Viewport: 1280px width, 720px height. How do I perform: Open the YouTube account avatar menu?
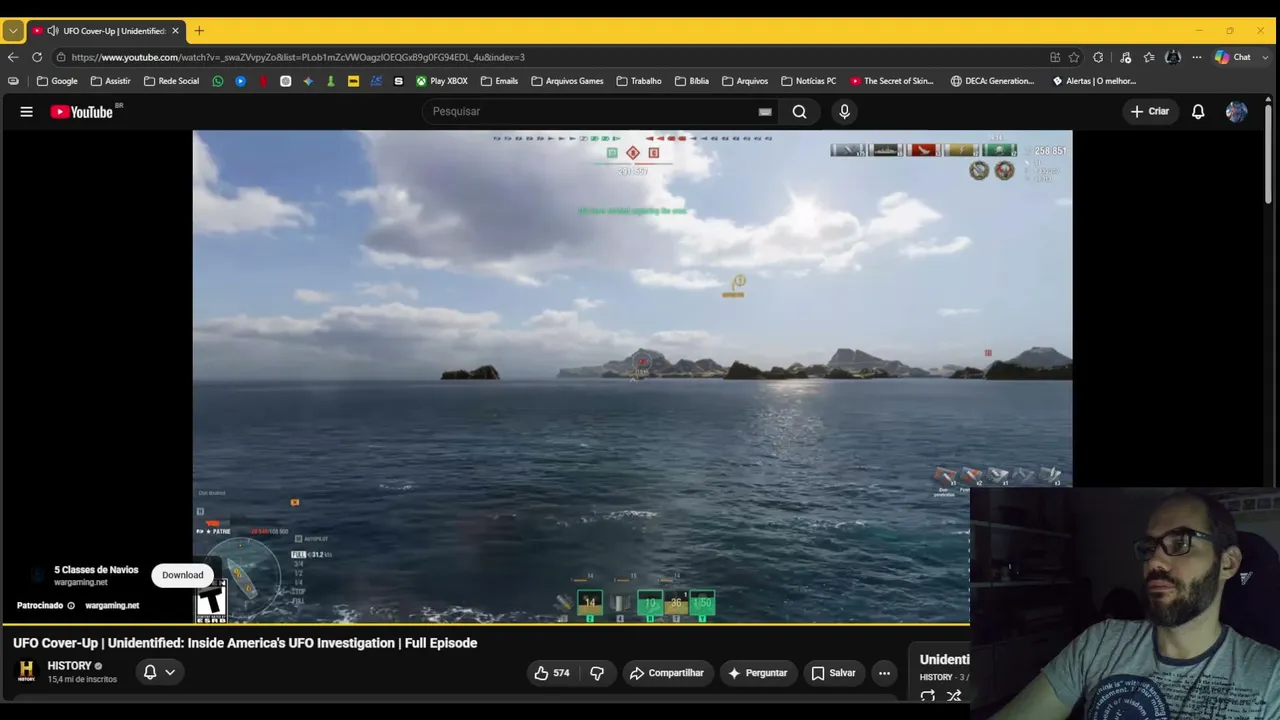tap(1236, 112)
